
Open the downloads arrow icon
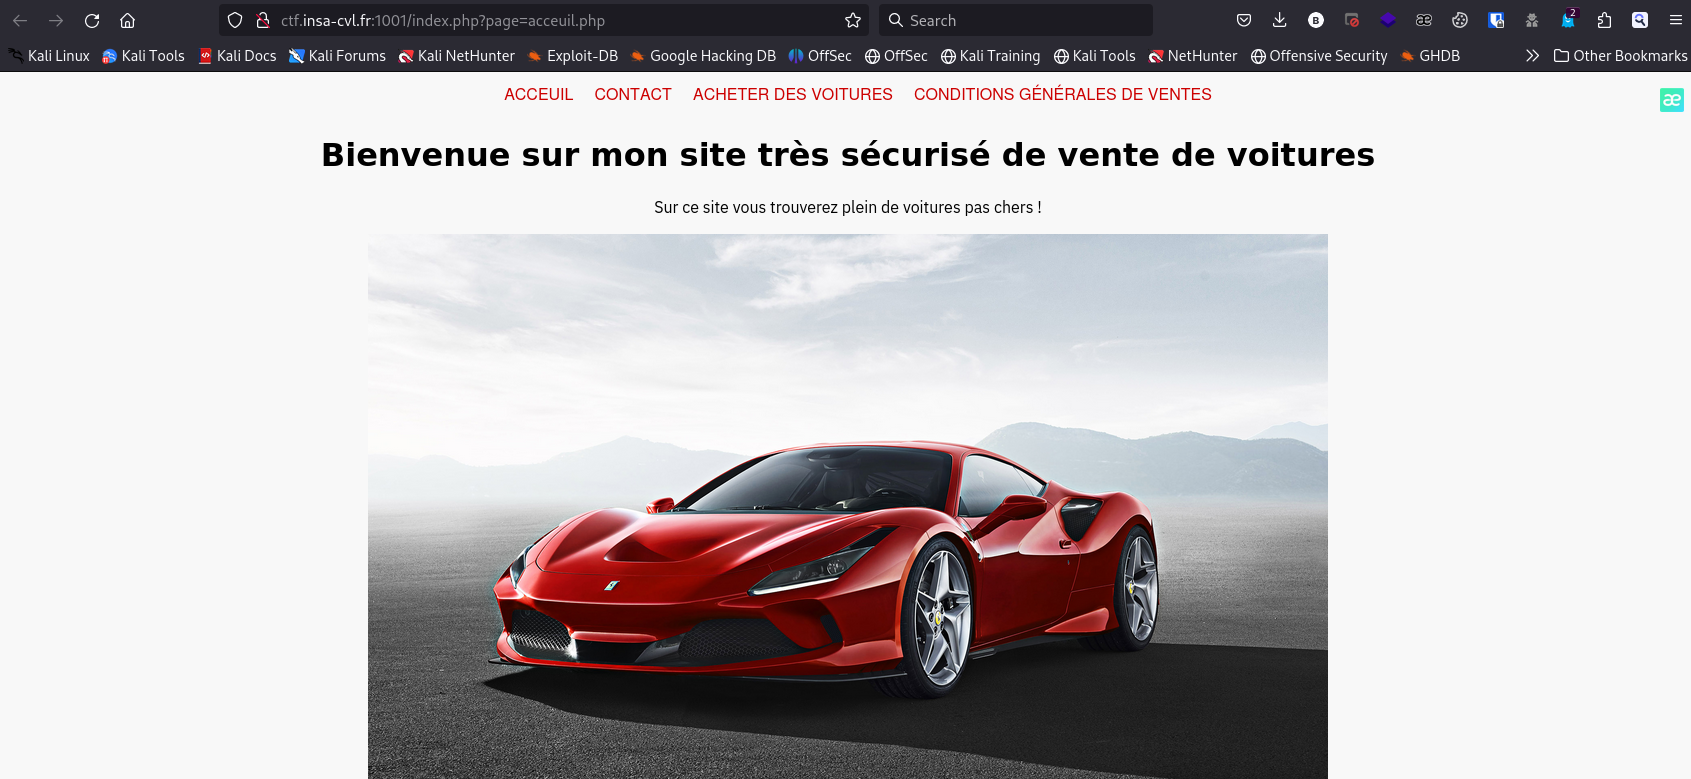pos(1279,20)
